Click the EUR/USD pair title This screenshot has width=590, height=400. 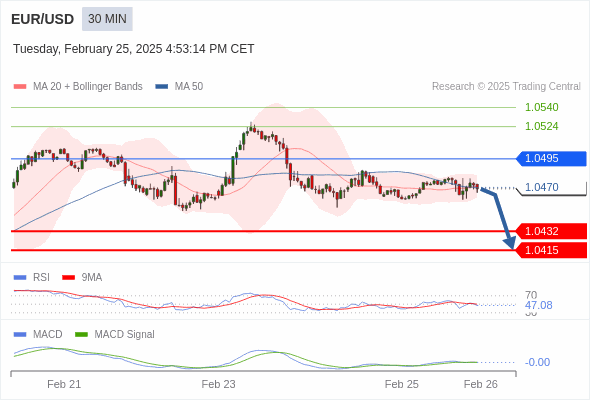pos(43,19)
